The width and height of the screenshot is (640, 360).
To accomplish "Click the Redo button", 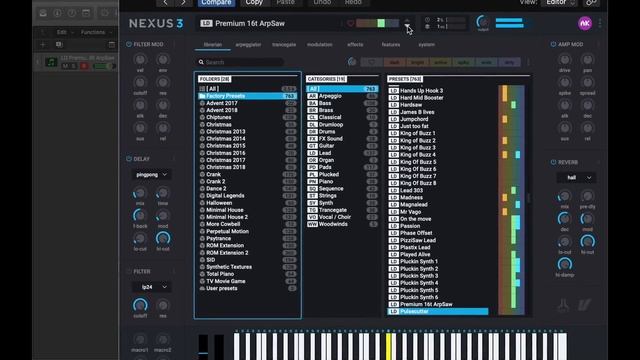I will click(353, 2).
